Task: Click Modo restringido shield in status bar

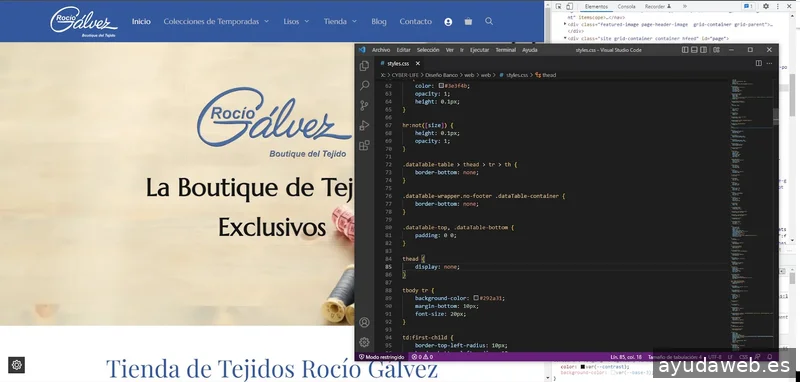Action: coord(381,357)
